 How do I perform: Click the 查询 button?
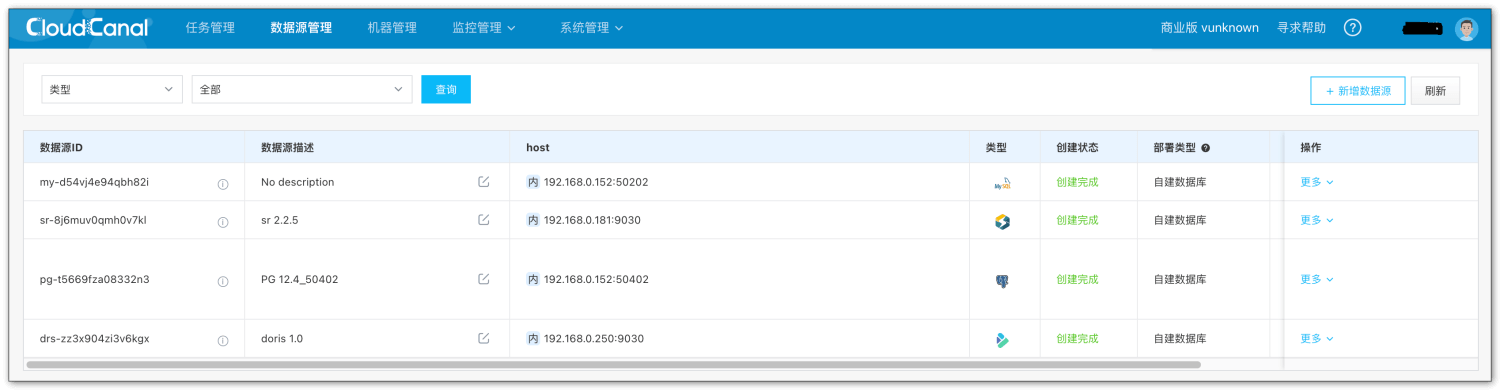pyautogui.click(x=446, y=89)
